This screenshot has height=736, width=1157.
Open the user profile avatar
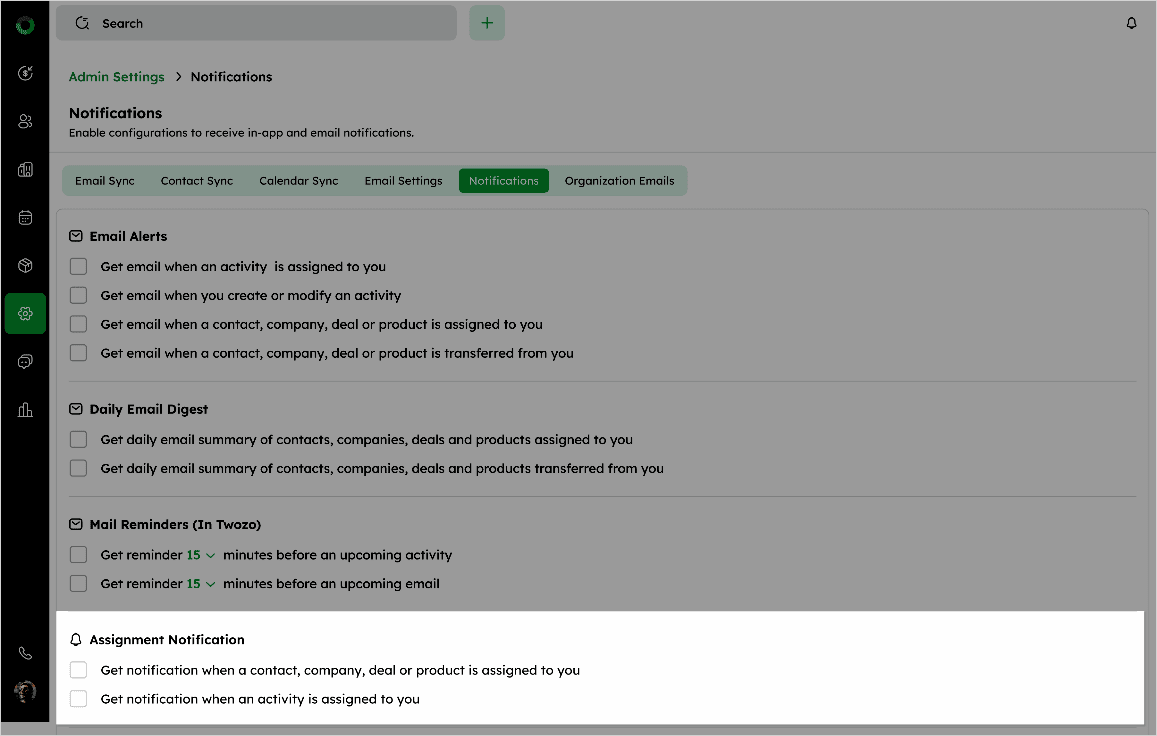tap(25, 691)
